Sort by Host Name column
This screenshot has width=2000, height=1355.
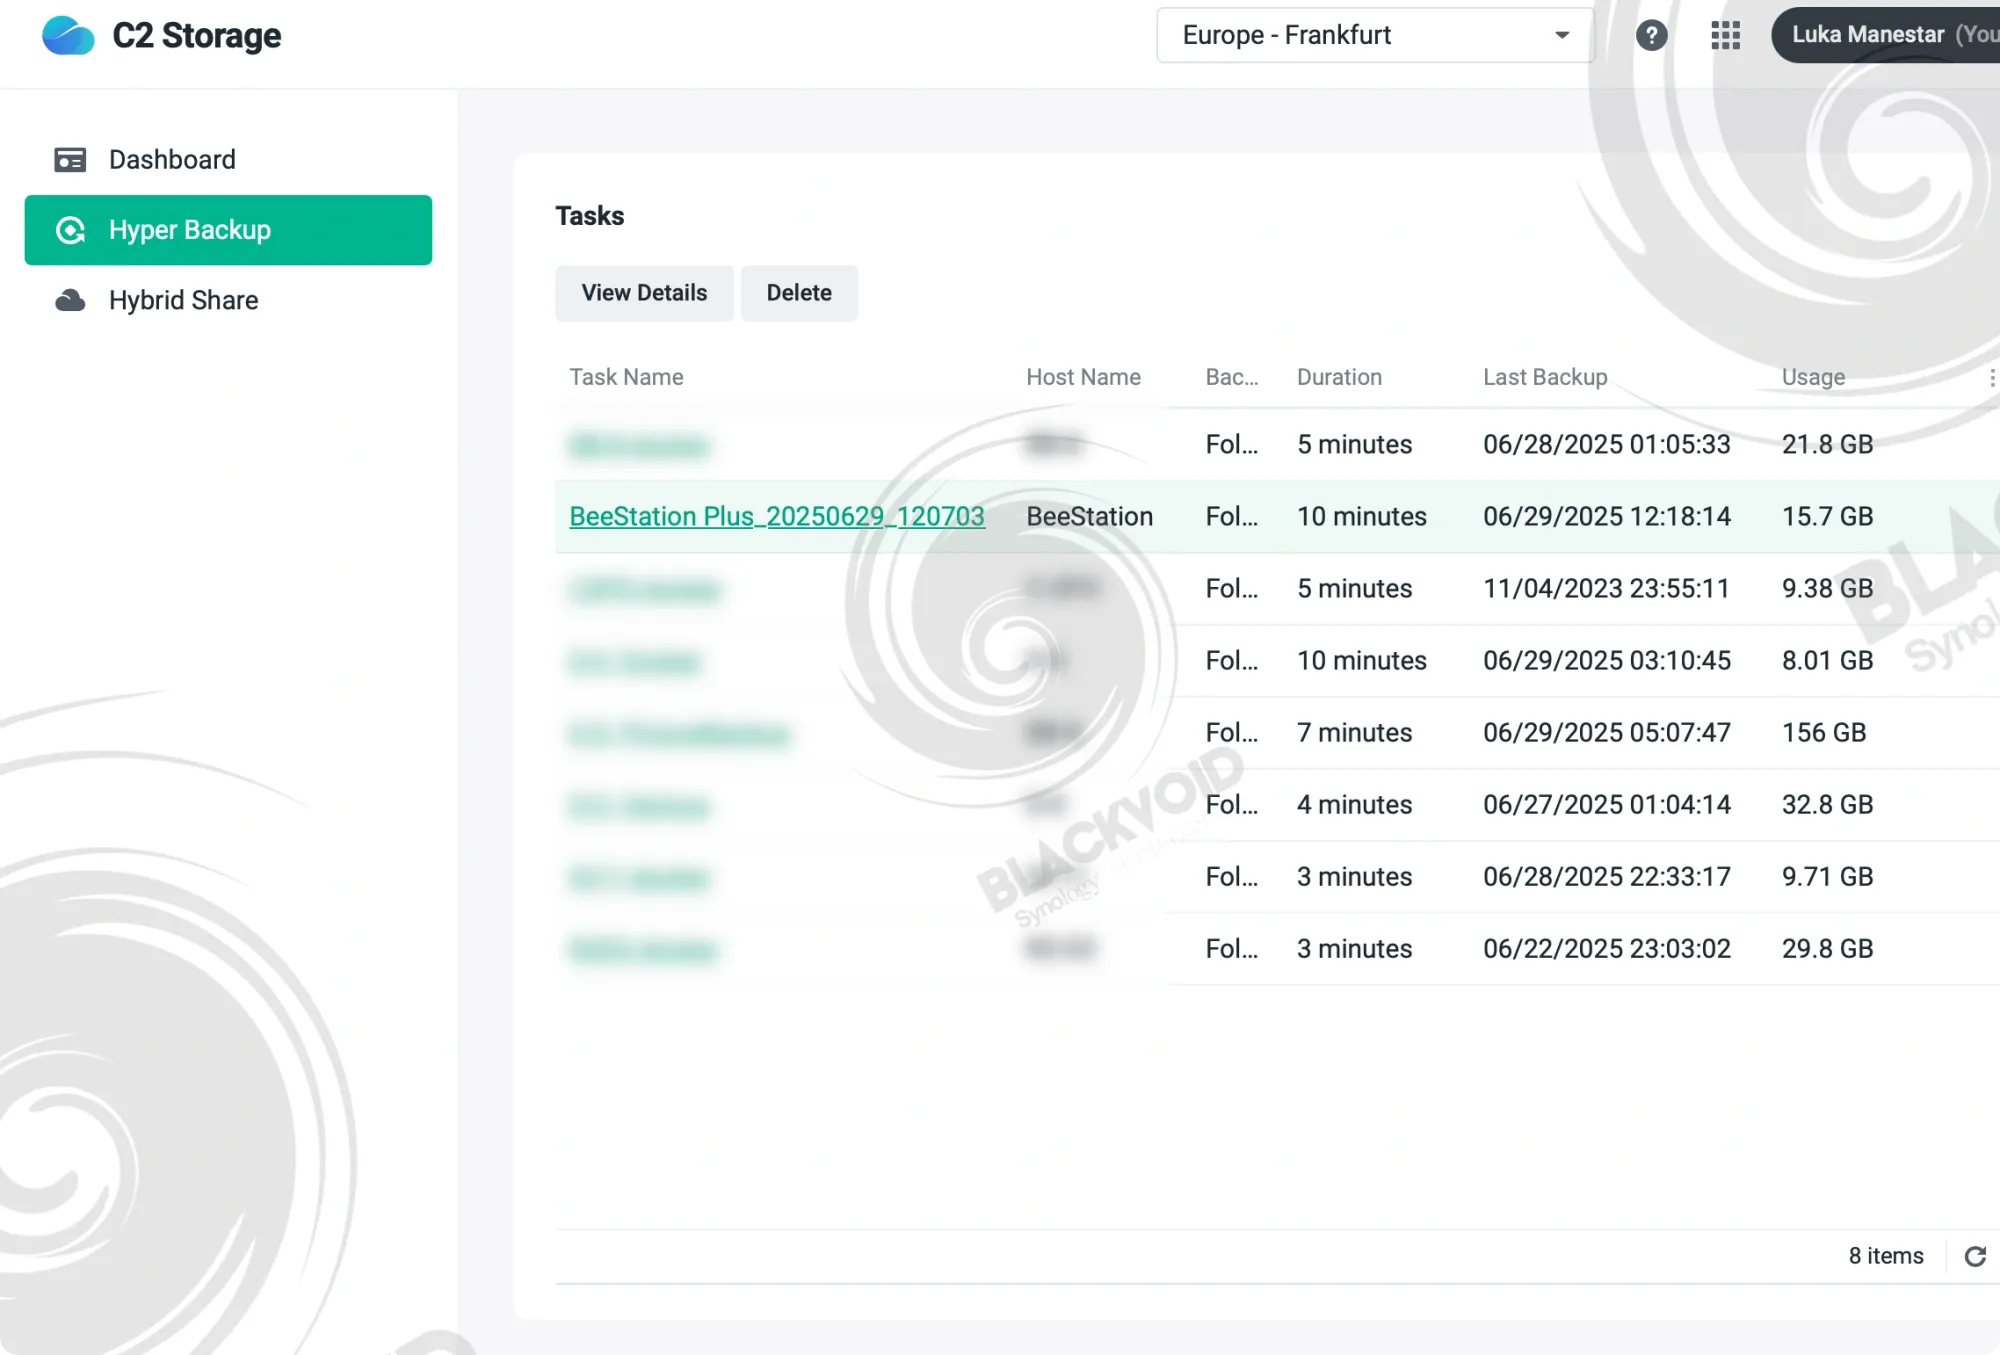(x=1083, y=377)
